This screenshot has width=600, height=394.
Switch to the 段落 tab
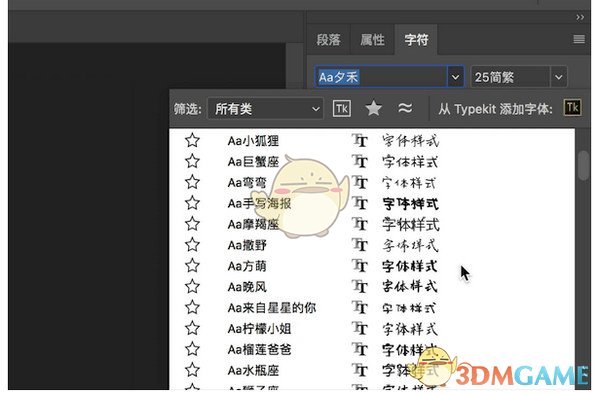[328, 40]
